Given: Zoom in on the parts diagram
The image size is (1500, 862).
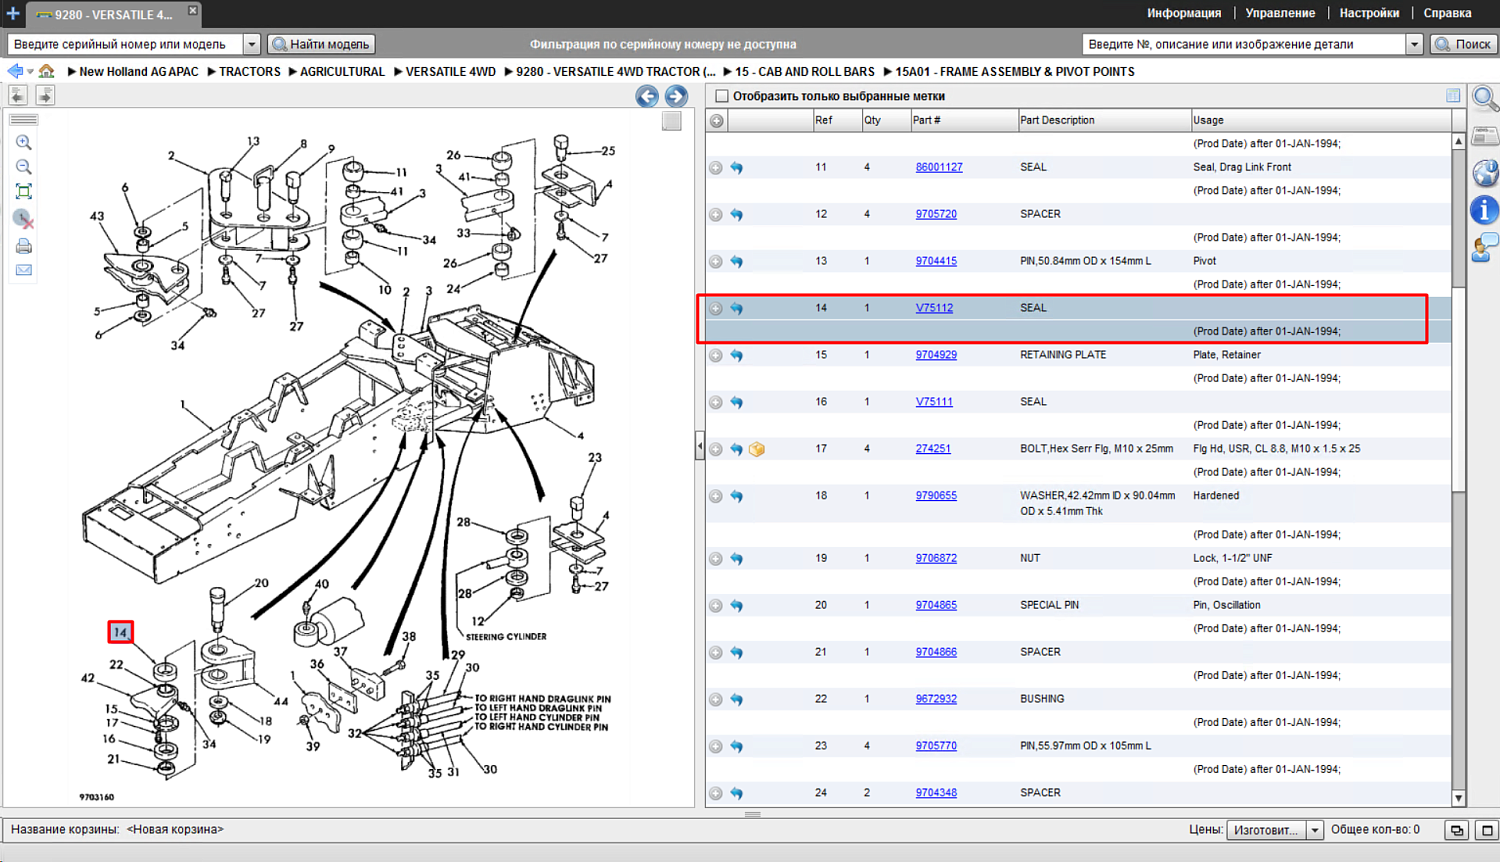Looking at the screenshot, I should pyautogui.click(x=24, y=143).
